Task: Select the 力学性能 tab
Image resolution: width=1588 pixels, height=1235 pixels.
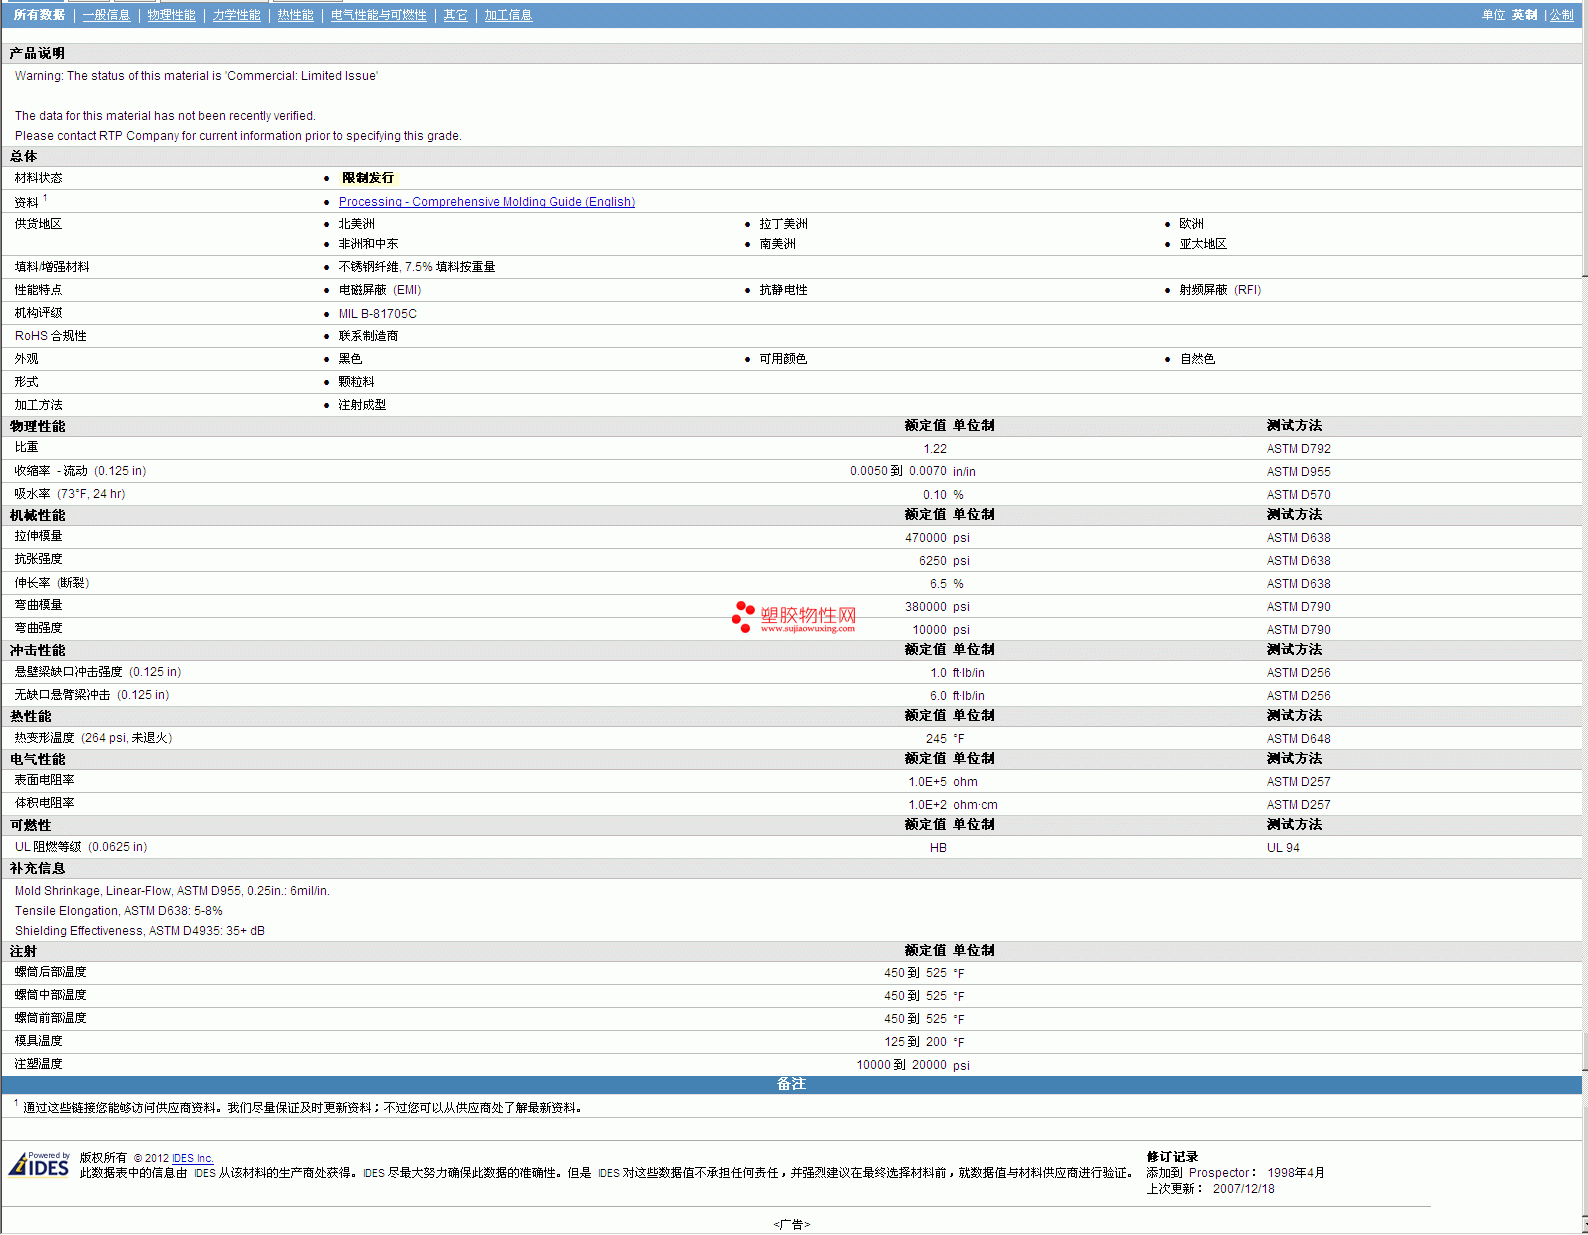Action: [236, 15]
